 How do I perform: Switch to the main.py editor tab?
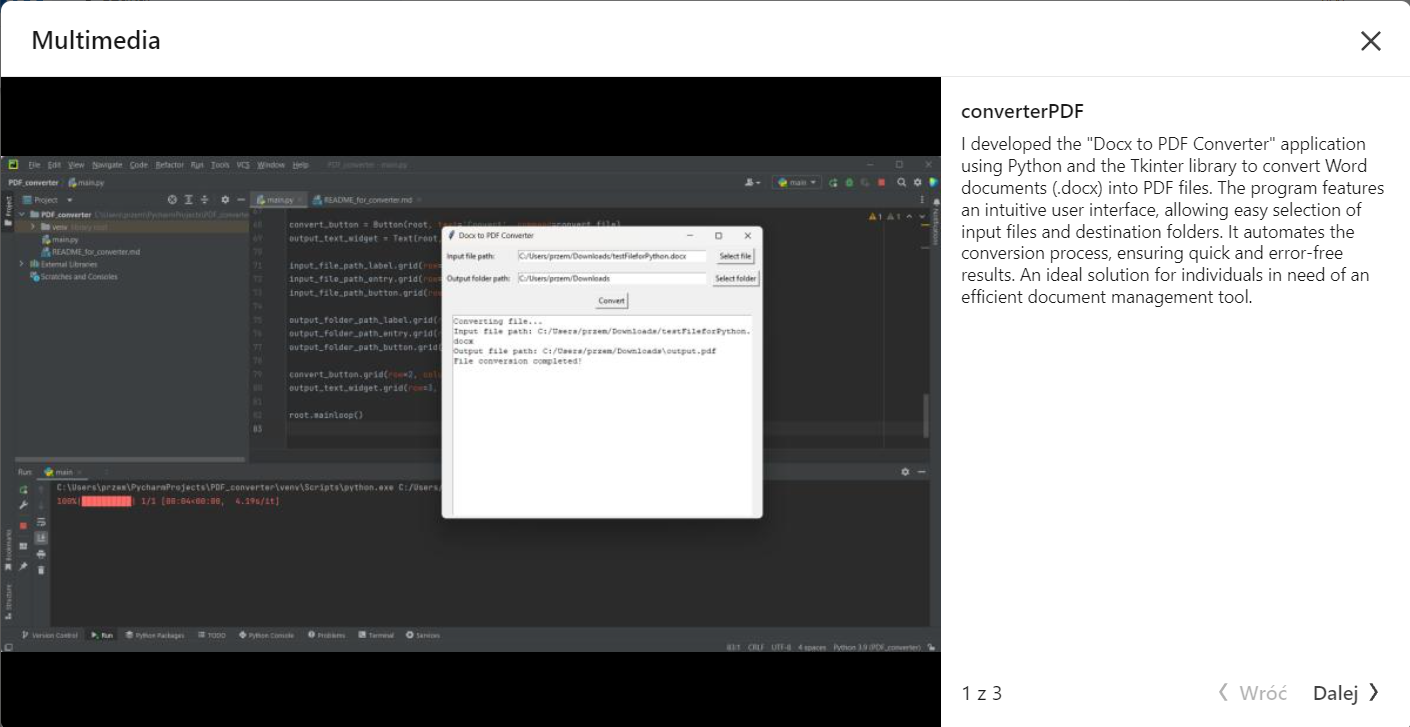pyautogui.click(x=278, y=200)
